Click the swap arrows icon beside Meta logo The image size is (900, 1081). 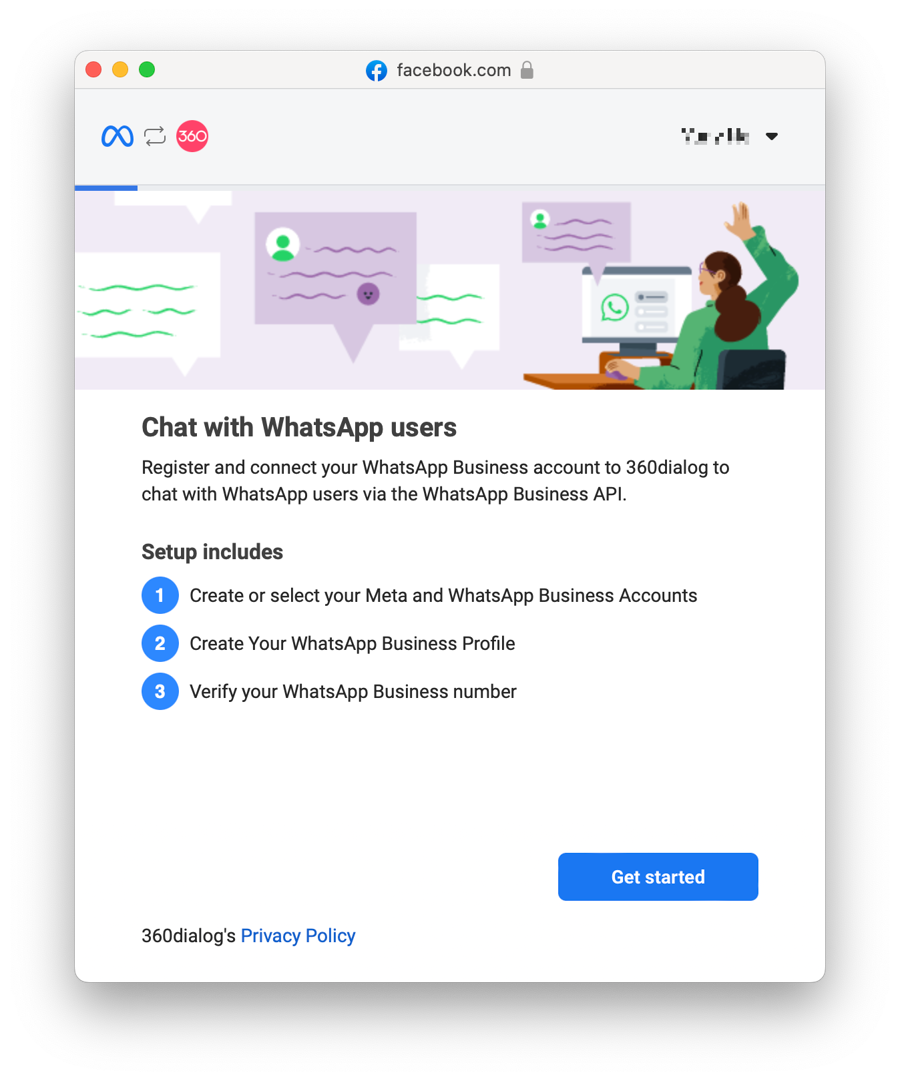click(155, 137)
